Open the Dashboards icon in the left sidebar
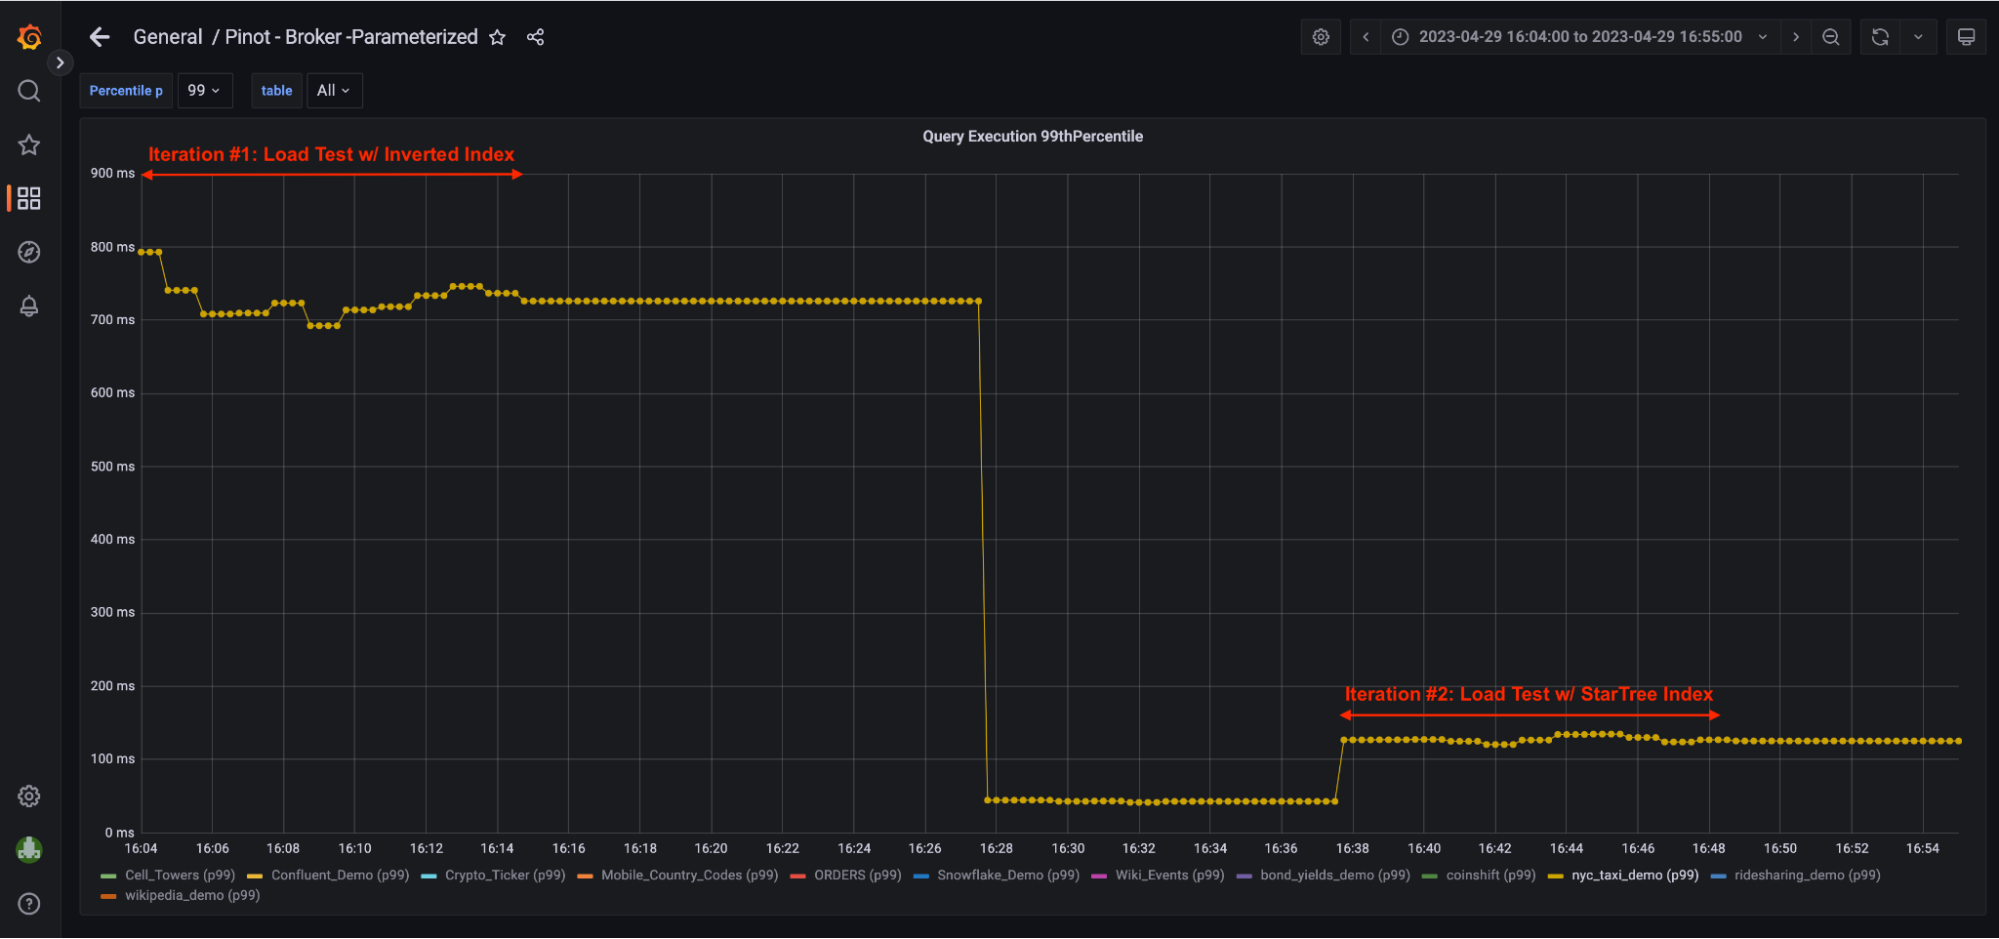This screenshot has height=939, width=1999. 28,198
